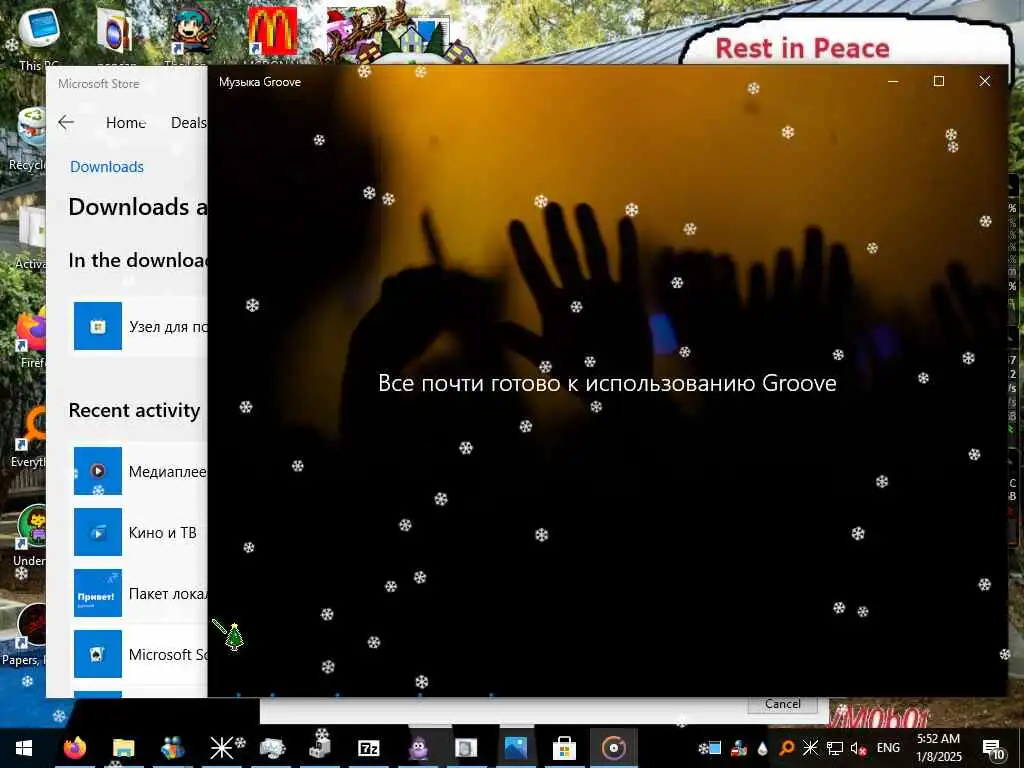This screenshot has width=1024, height=768.
Task: Open Deals tab in Microsoft Store
Action: tap(189, 123)
